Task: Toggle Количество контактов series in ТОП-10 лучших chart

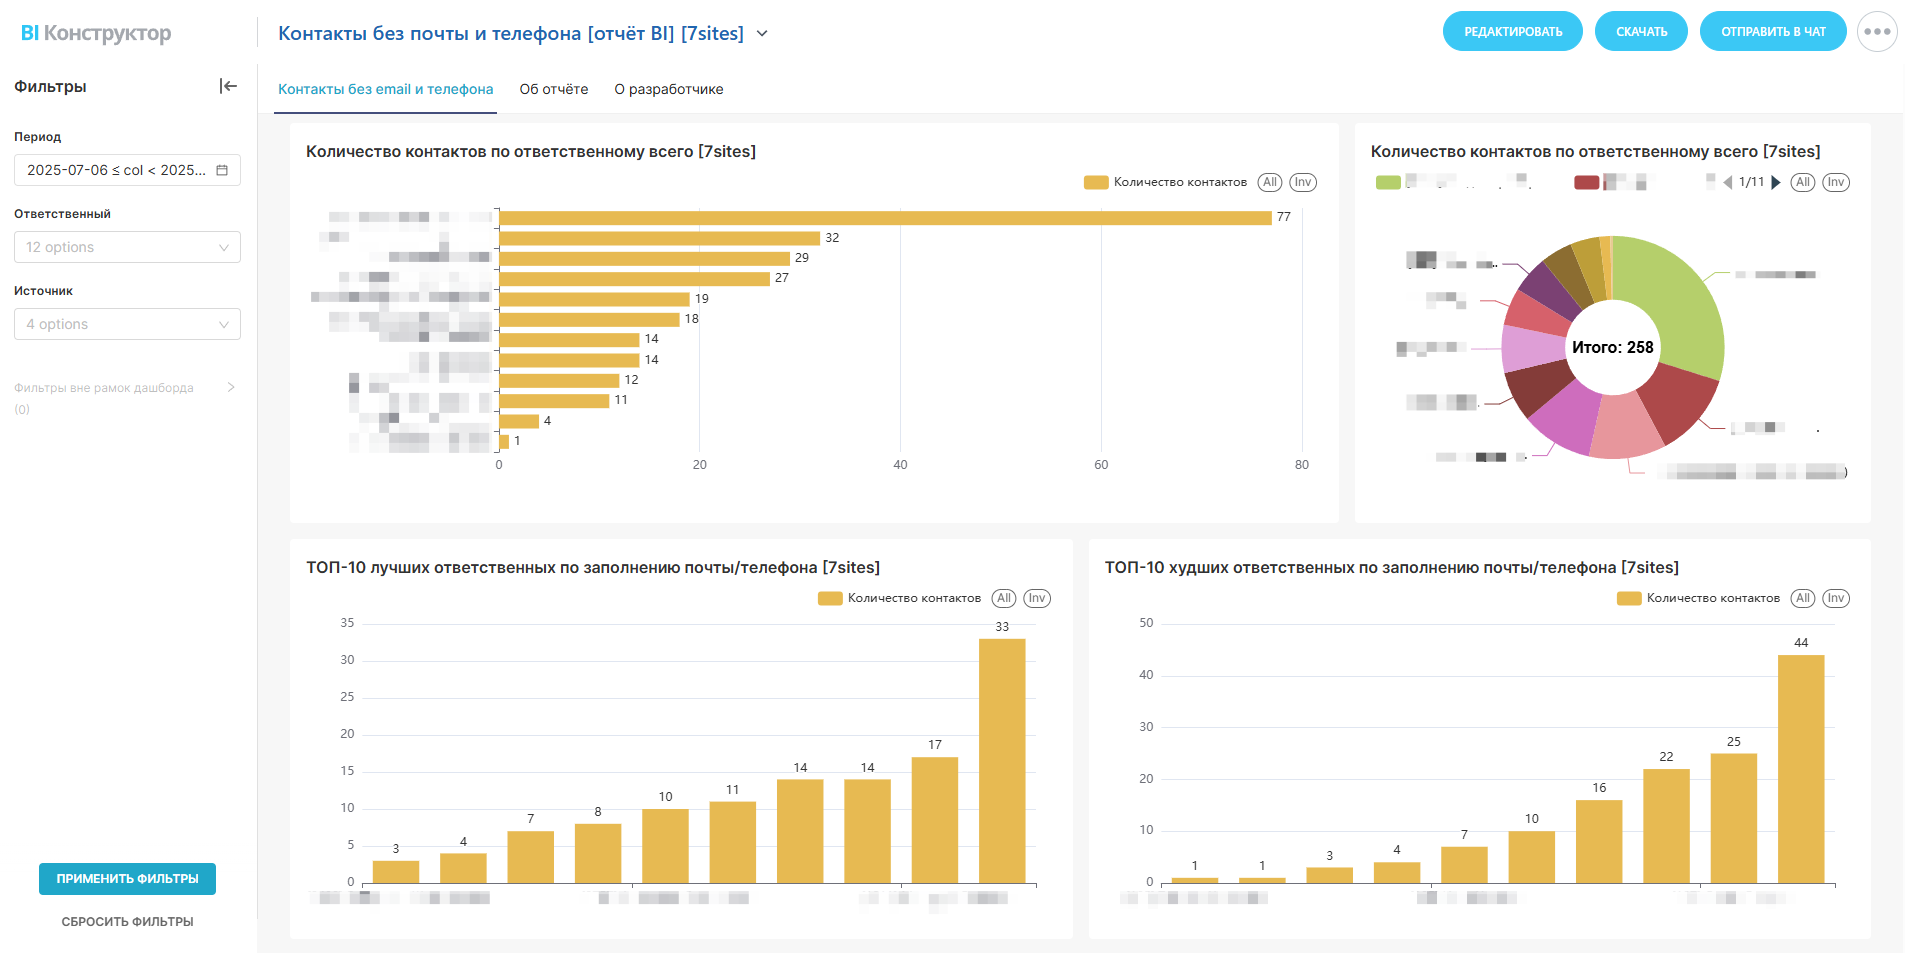Action: pos(830,598)
